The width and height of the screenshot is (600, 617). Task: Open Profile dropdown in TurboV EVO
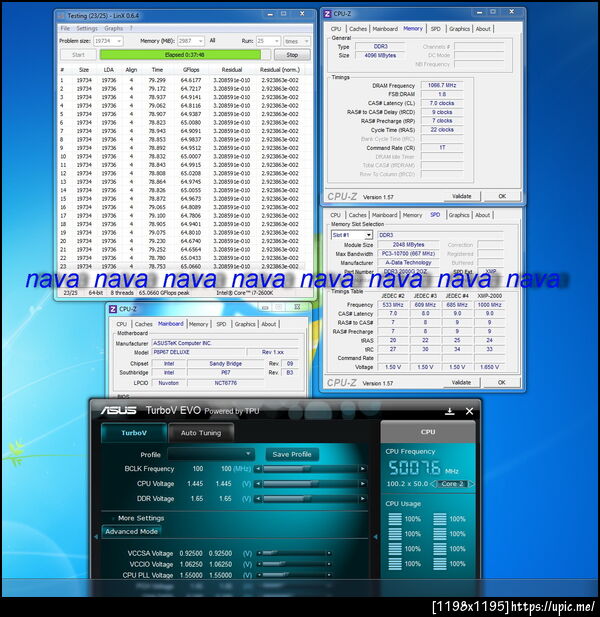point(211,454)
